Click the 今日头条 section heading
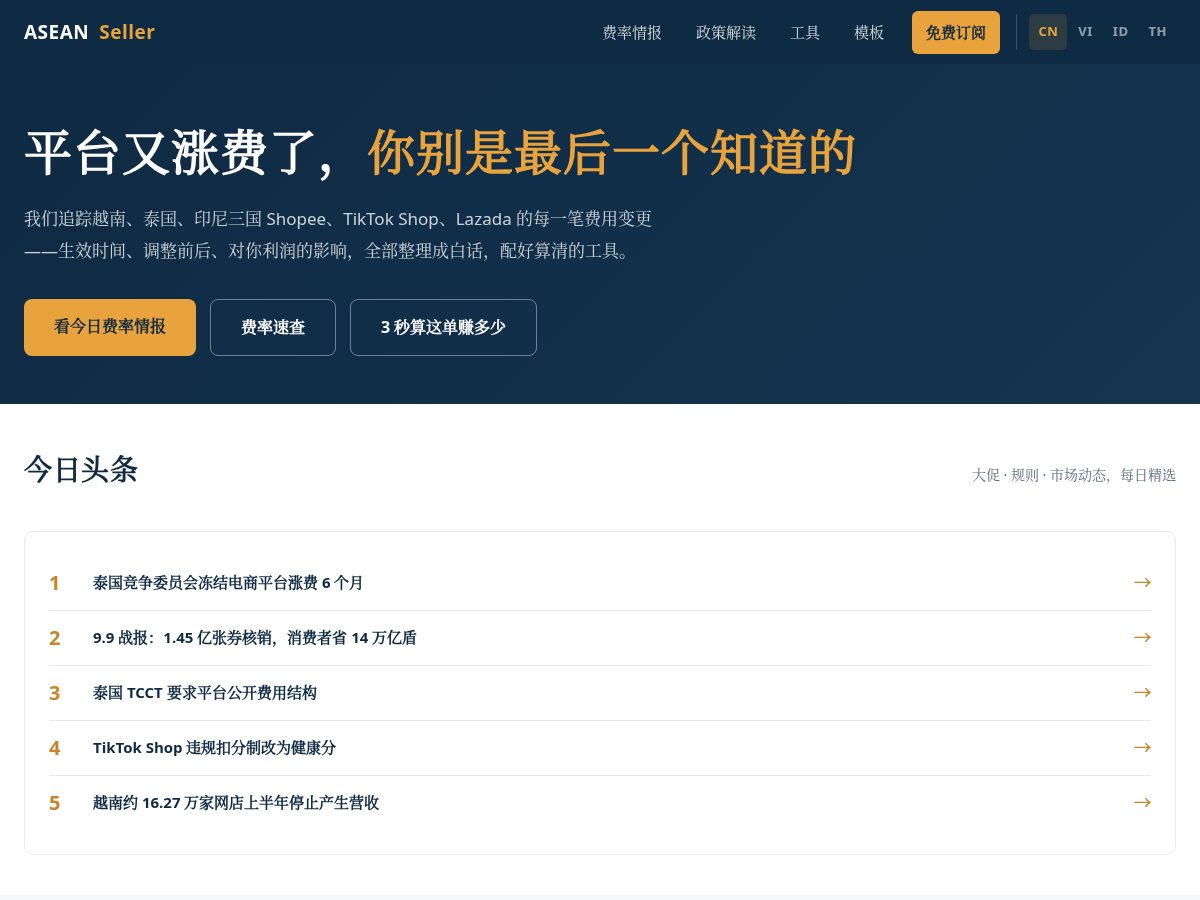This screenshot has height=900, width=1200. [81, 469]
